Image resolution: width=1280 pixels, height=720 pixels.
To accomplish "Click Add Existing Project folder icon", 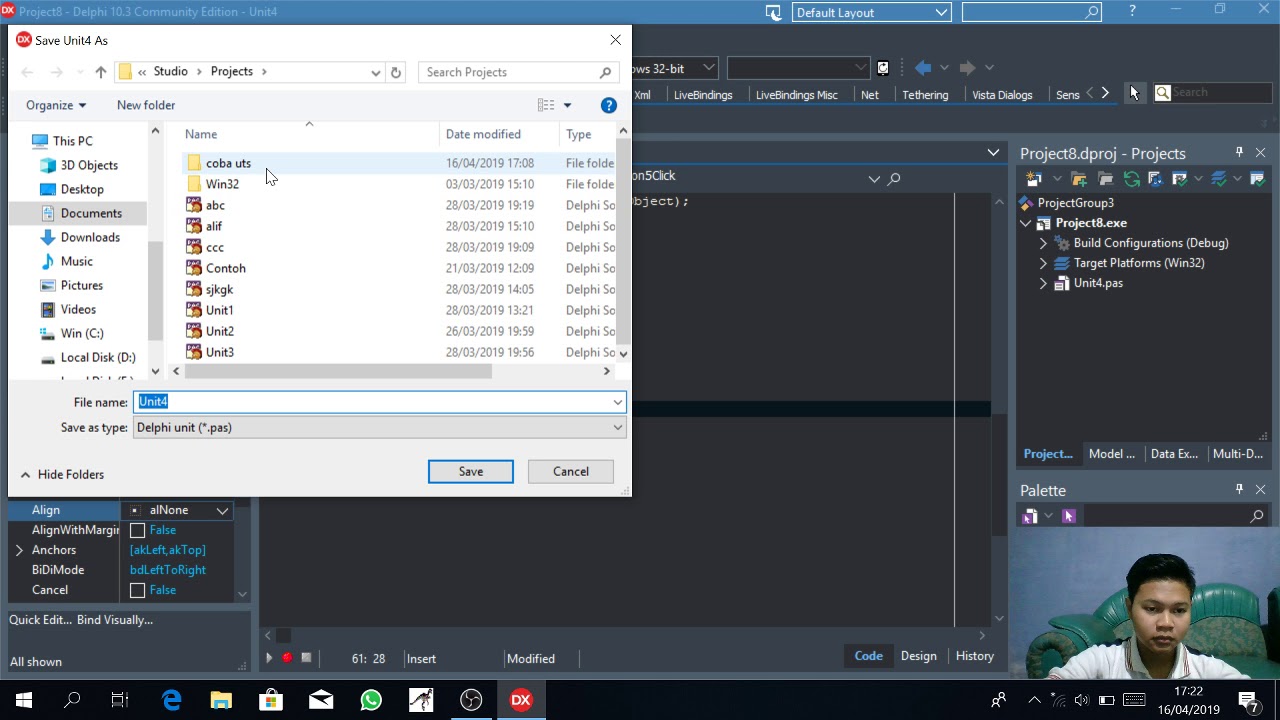I will click(1079, 179).
